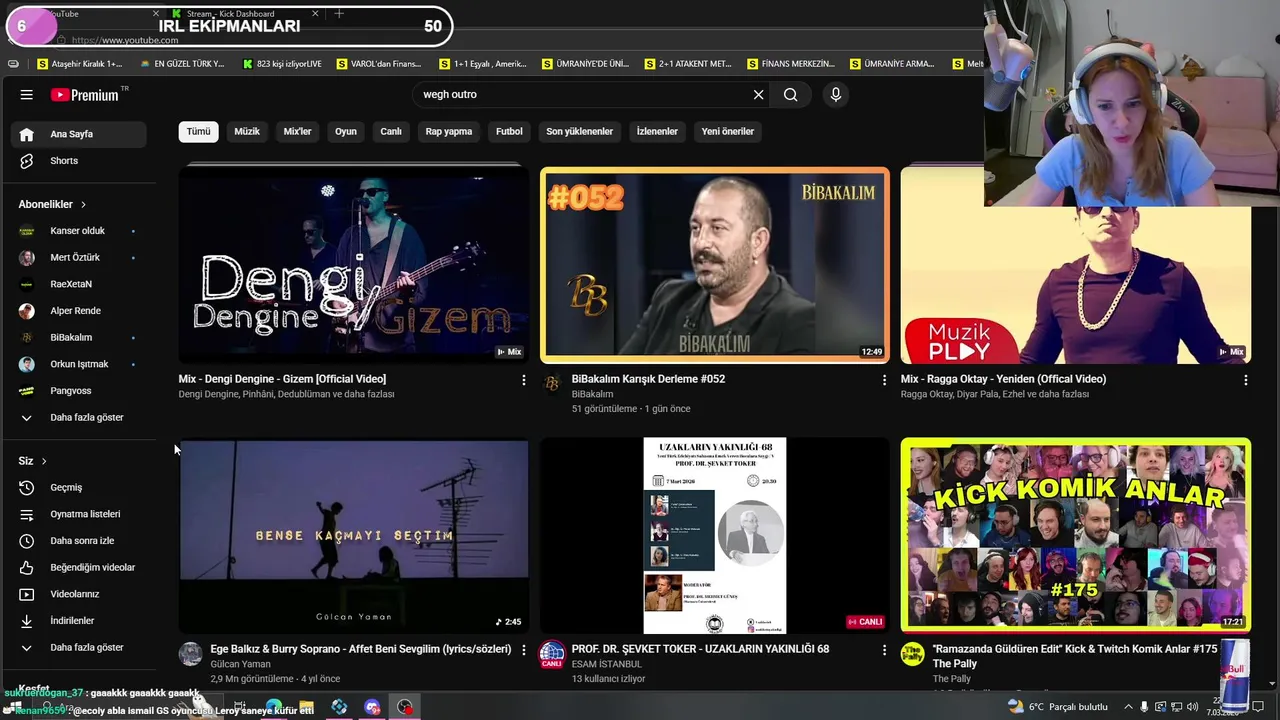Open options menu for Dengi Dengine mix
Viewport: 1280px width, 720px height.
point(523,380)
